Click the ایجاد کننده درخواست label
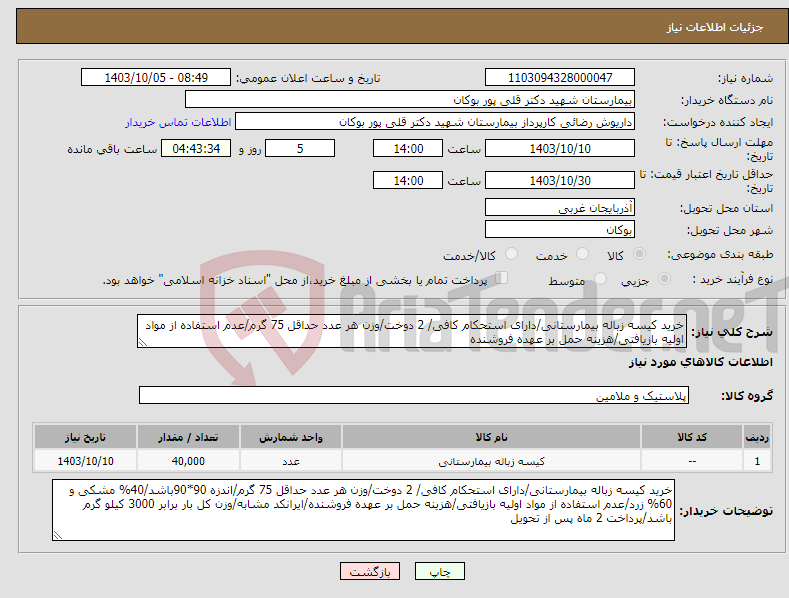 tap(718, 123)
